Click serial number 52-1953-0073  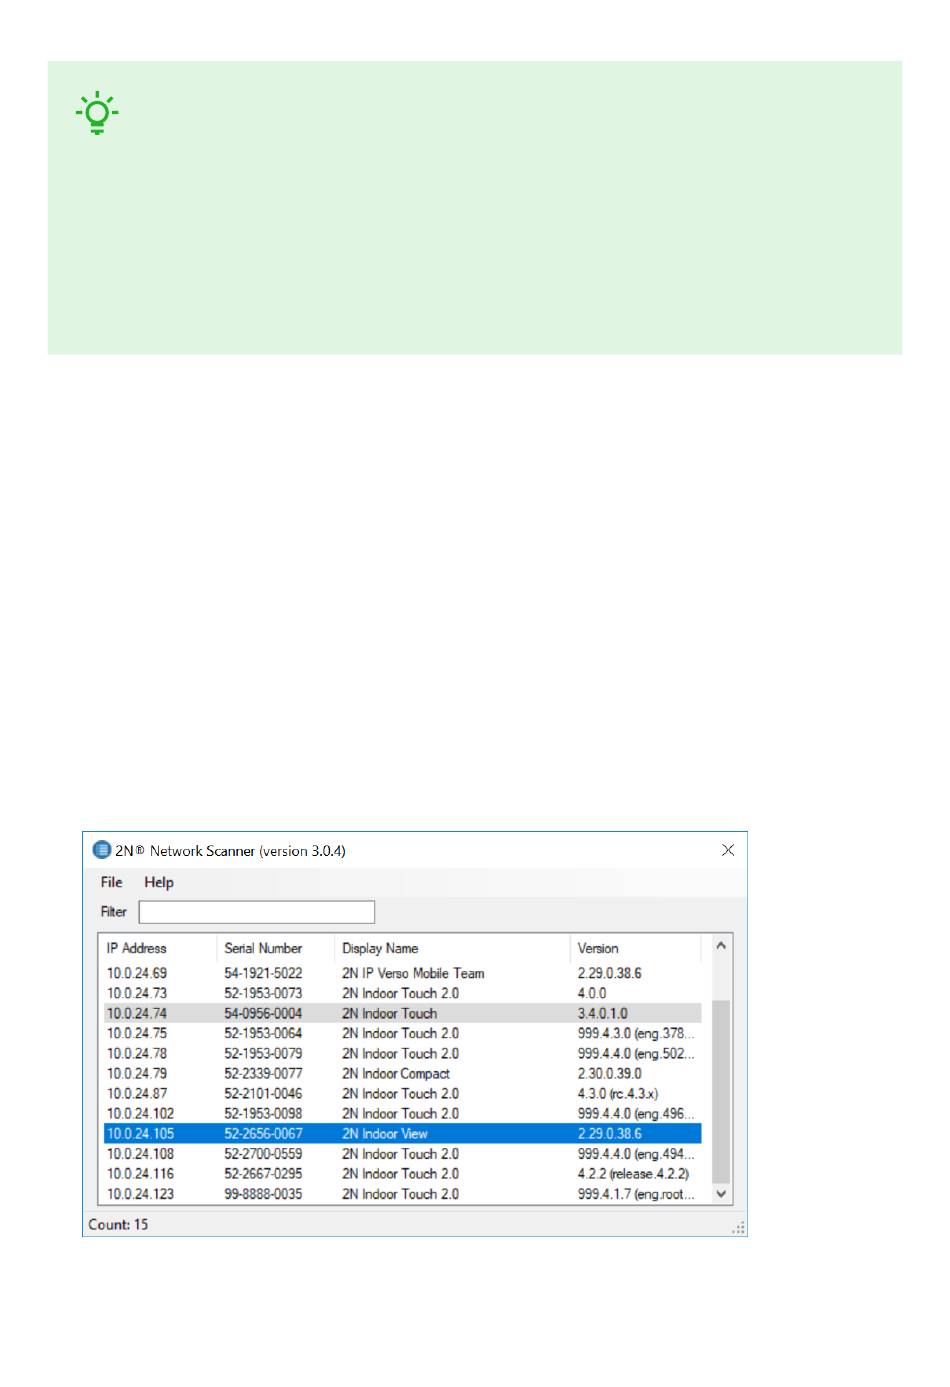point(263,993)
